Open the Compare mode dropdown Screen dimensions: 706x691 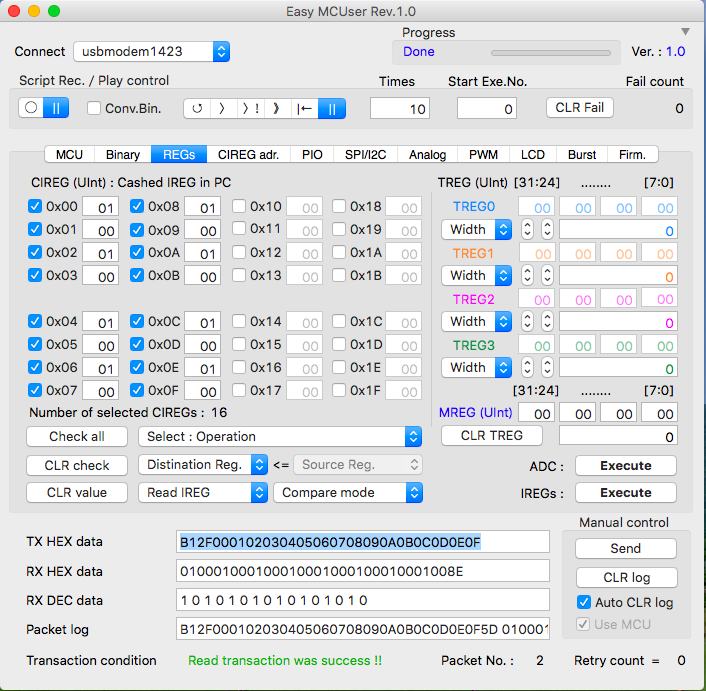point(348,492)
